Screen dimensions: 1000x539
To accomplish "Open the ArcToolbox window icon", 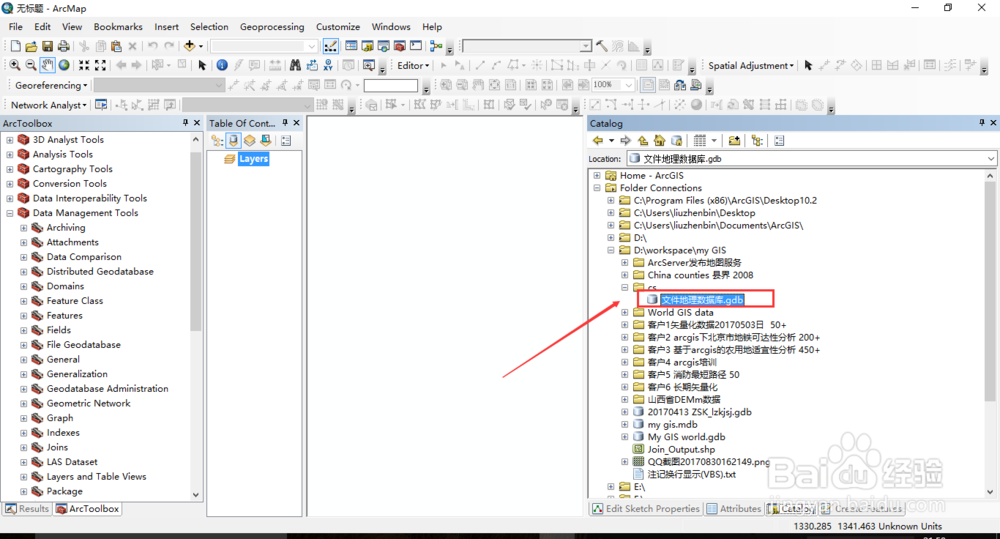I will click(x=400, y=46).
